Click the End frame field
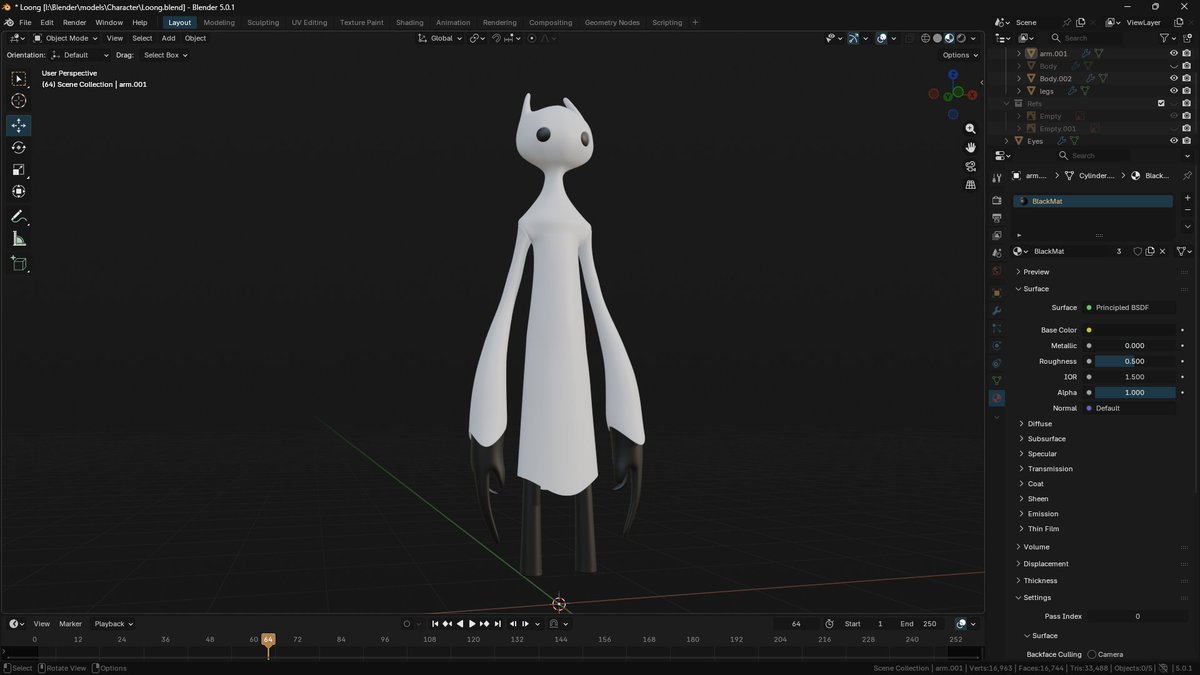 (x=918, y=624)
